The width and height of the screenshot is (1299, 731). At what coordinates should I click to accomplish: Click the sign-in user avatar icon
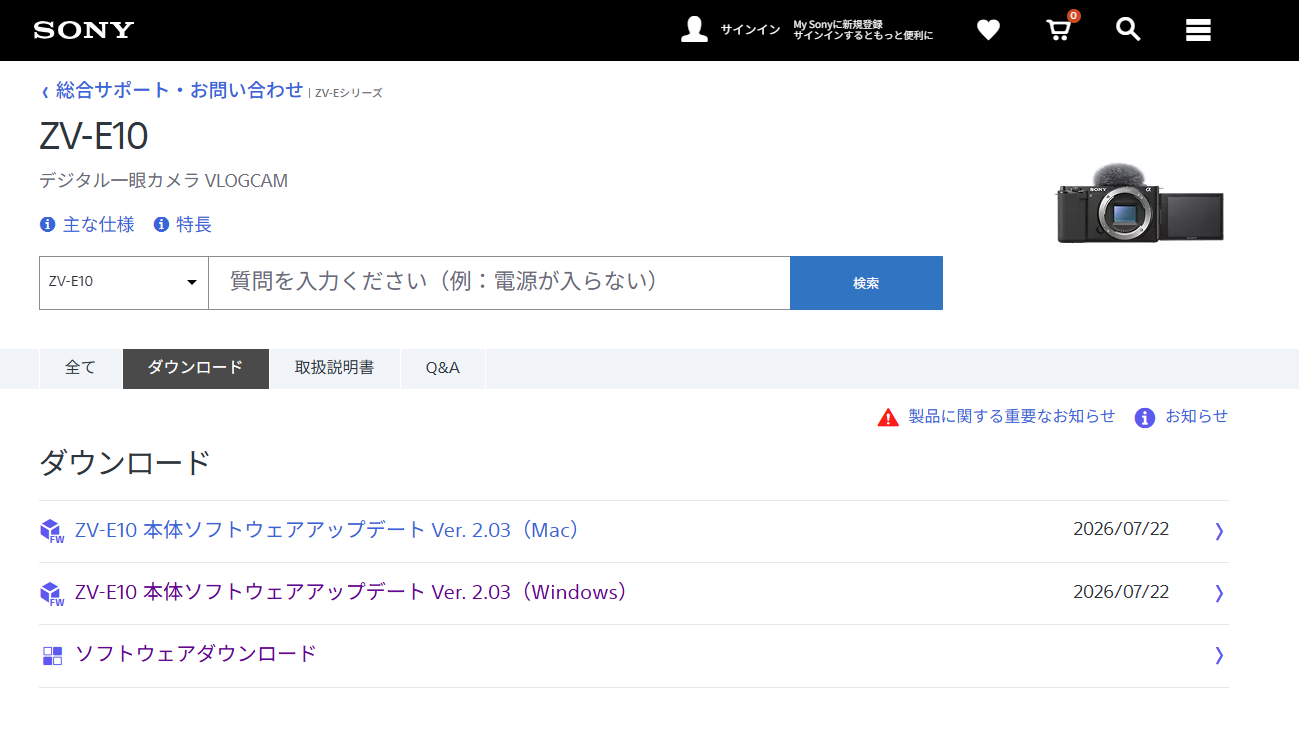pyautogui.click(x=694, y=29)
